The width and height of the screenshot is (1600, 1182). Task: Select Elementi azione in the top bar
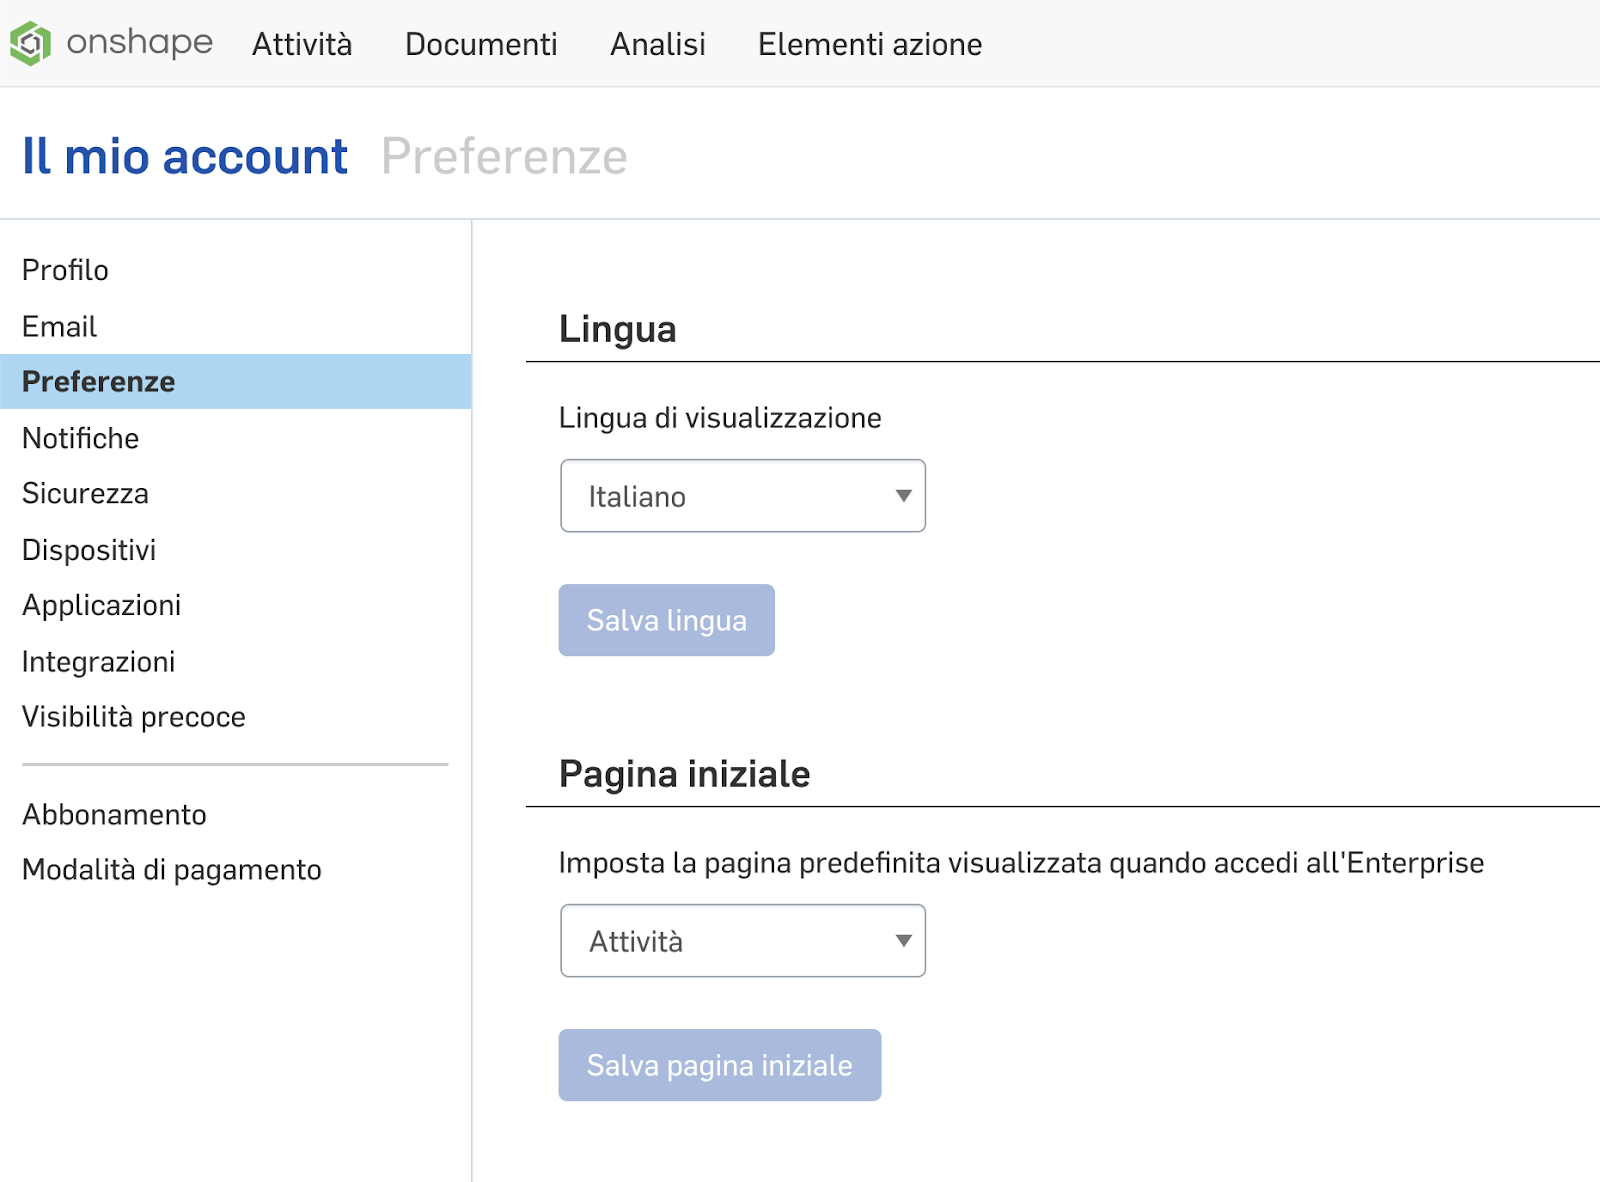(870, 44)
